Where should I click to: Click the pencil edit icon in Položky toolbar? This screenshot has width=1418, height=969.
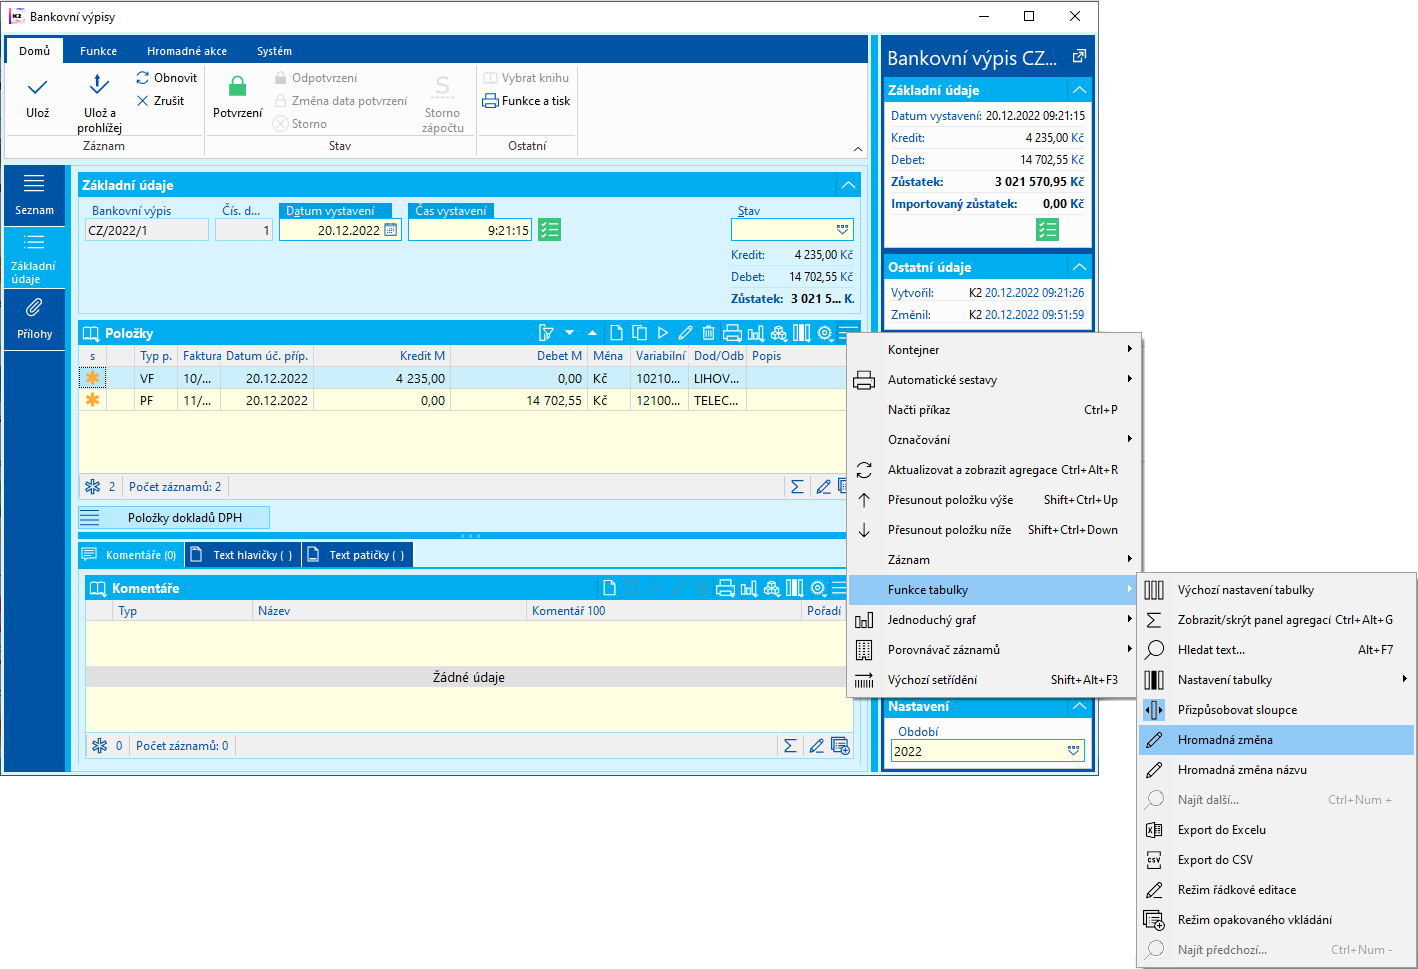[685, 333]
